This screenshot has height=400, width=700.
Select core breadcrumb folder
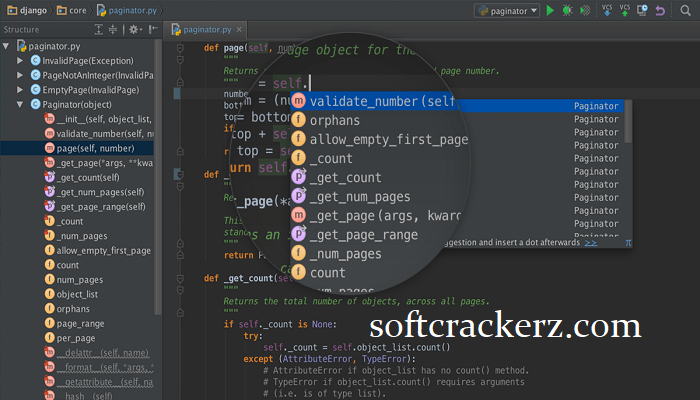(72, 10)
